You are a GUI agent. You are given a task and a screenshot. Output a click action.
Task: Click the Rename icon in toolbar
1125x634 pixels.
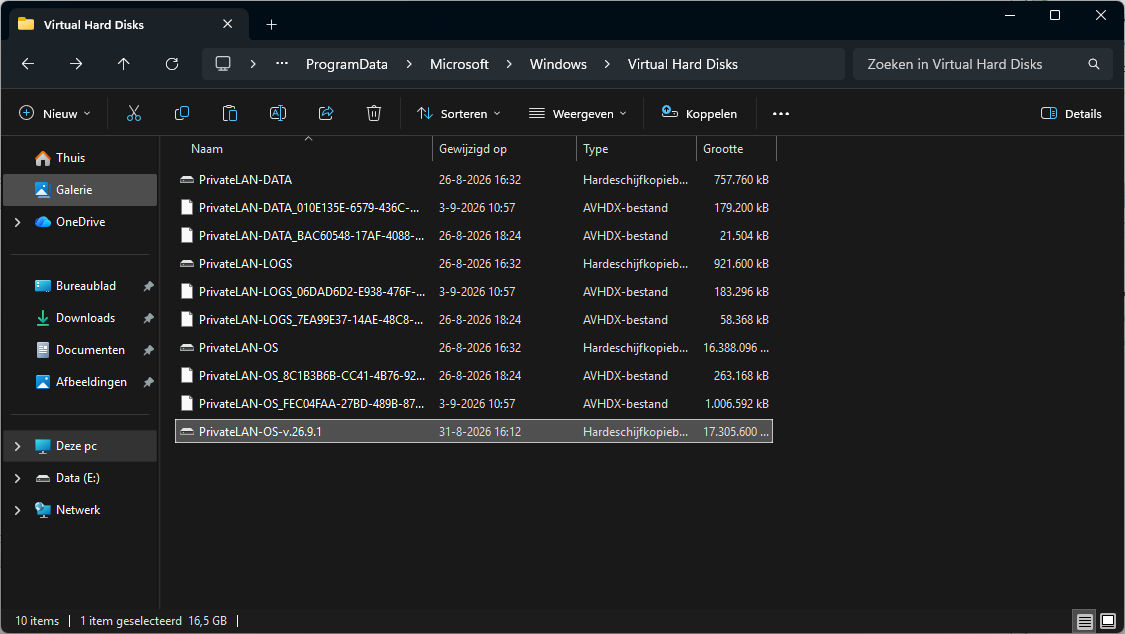(278, 113)
